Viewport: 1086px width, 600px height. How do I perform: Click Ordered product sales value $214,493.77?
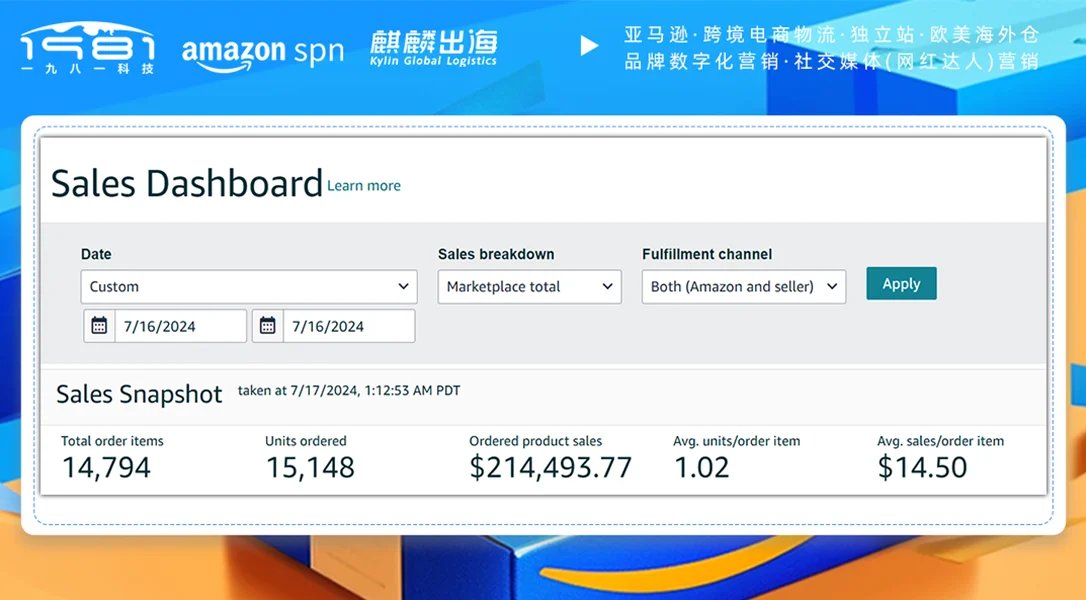pyautogui.click(x=551, y=468)
